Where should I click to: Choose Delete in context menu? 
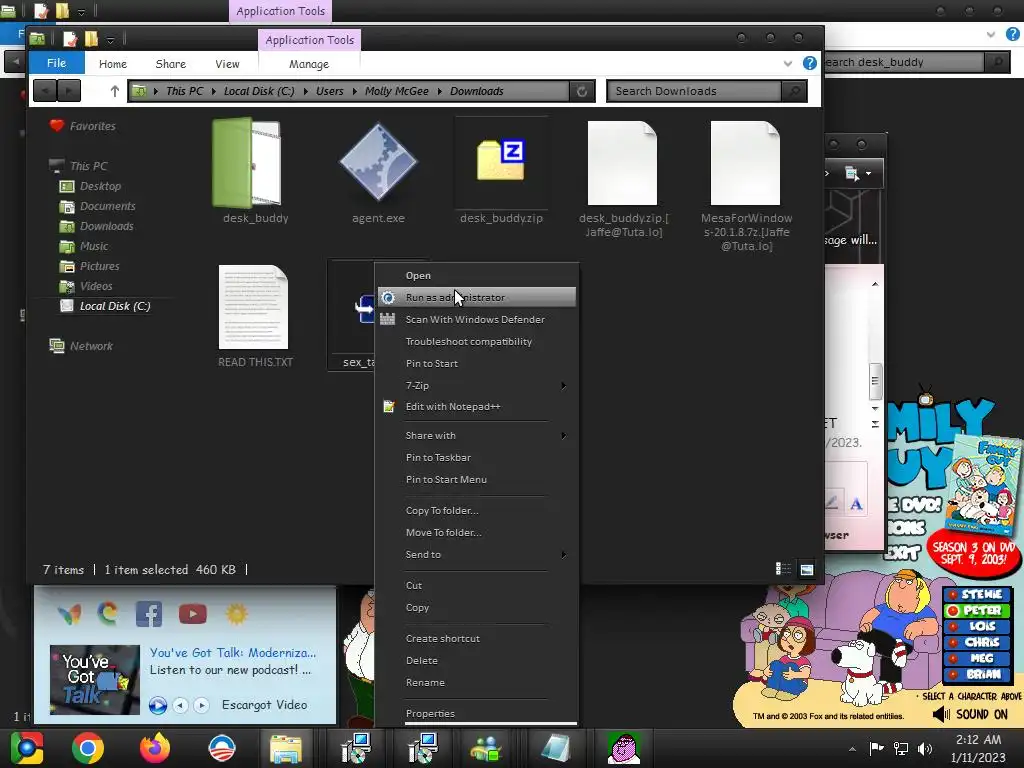pyautogui.click(x=477, y=660)
